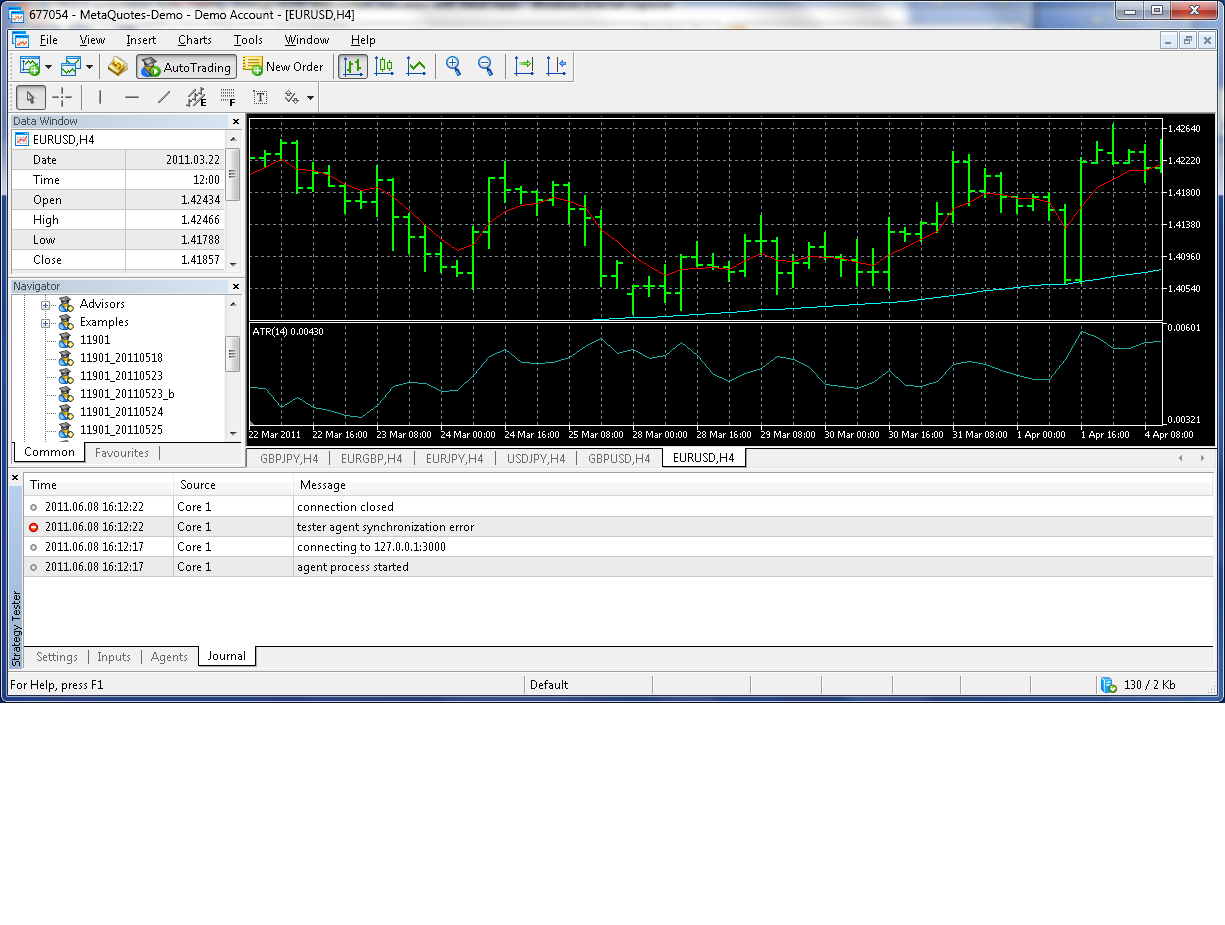
Task: Switch chart to candlesticks mode
Action: click(x=384, y=67)
